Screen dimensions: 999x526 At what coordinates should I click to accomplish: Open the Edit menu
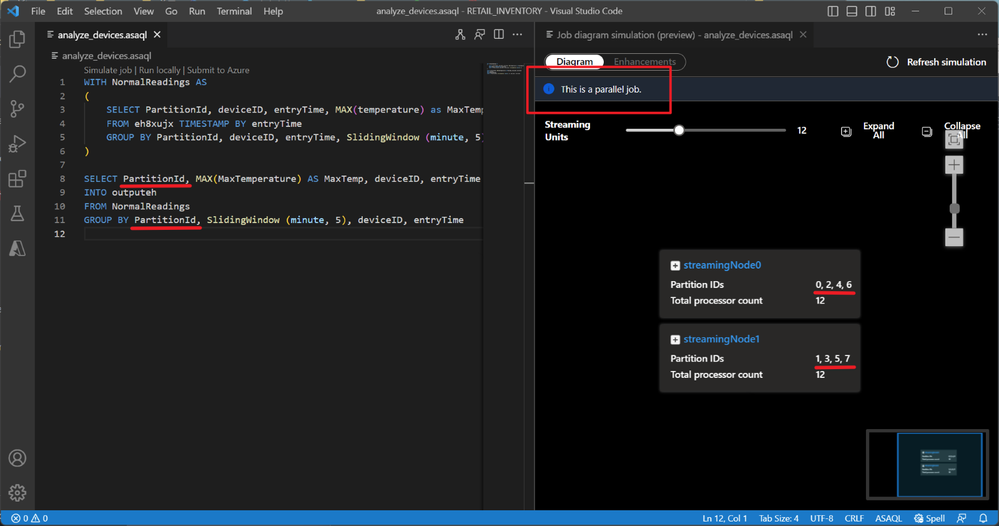tap(64, 11)
